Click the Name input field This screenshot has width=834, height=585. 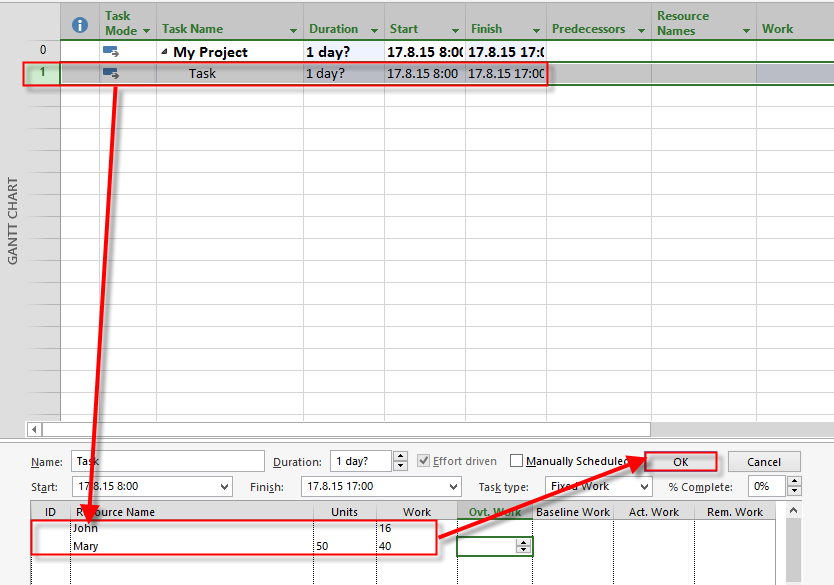coord(167,461)
